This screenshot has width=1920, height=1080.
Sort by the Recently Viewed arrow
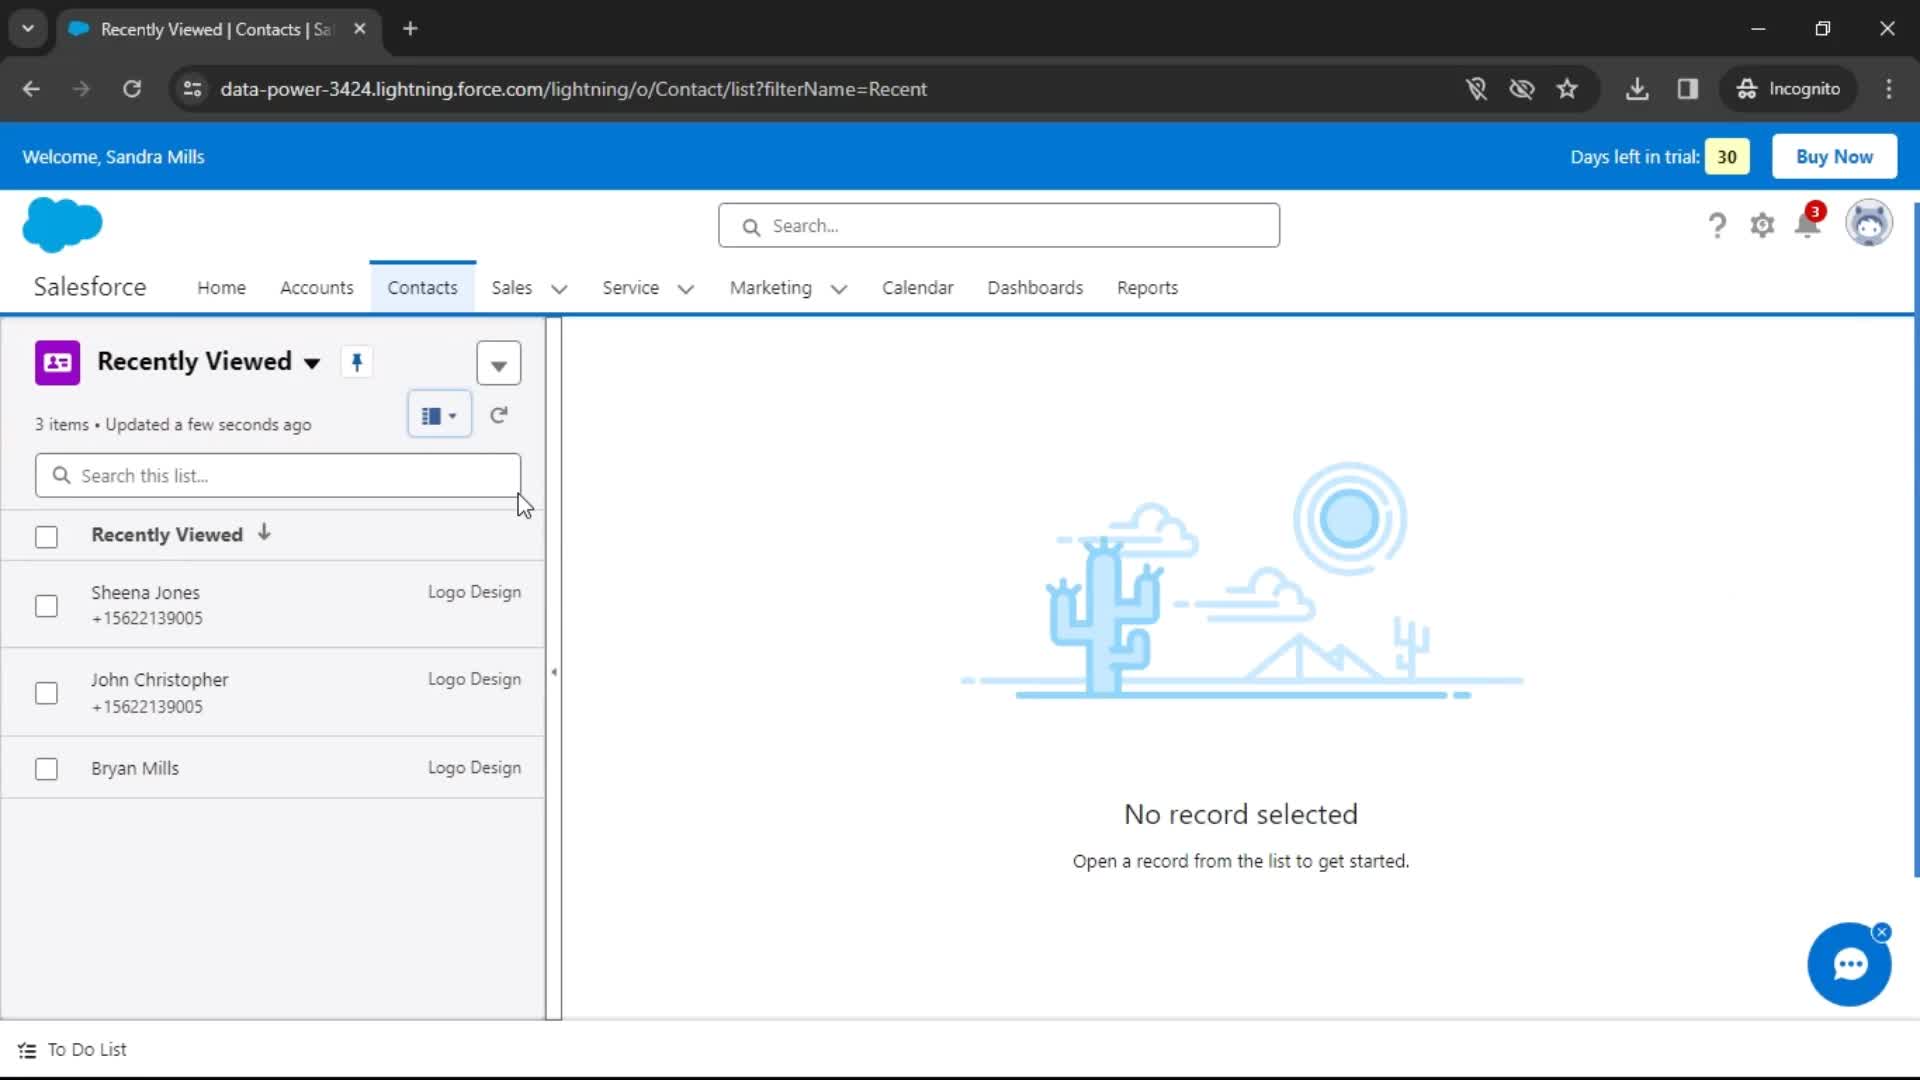click(x=264, y=533)
